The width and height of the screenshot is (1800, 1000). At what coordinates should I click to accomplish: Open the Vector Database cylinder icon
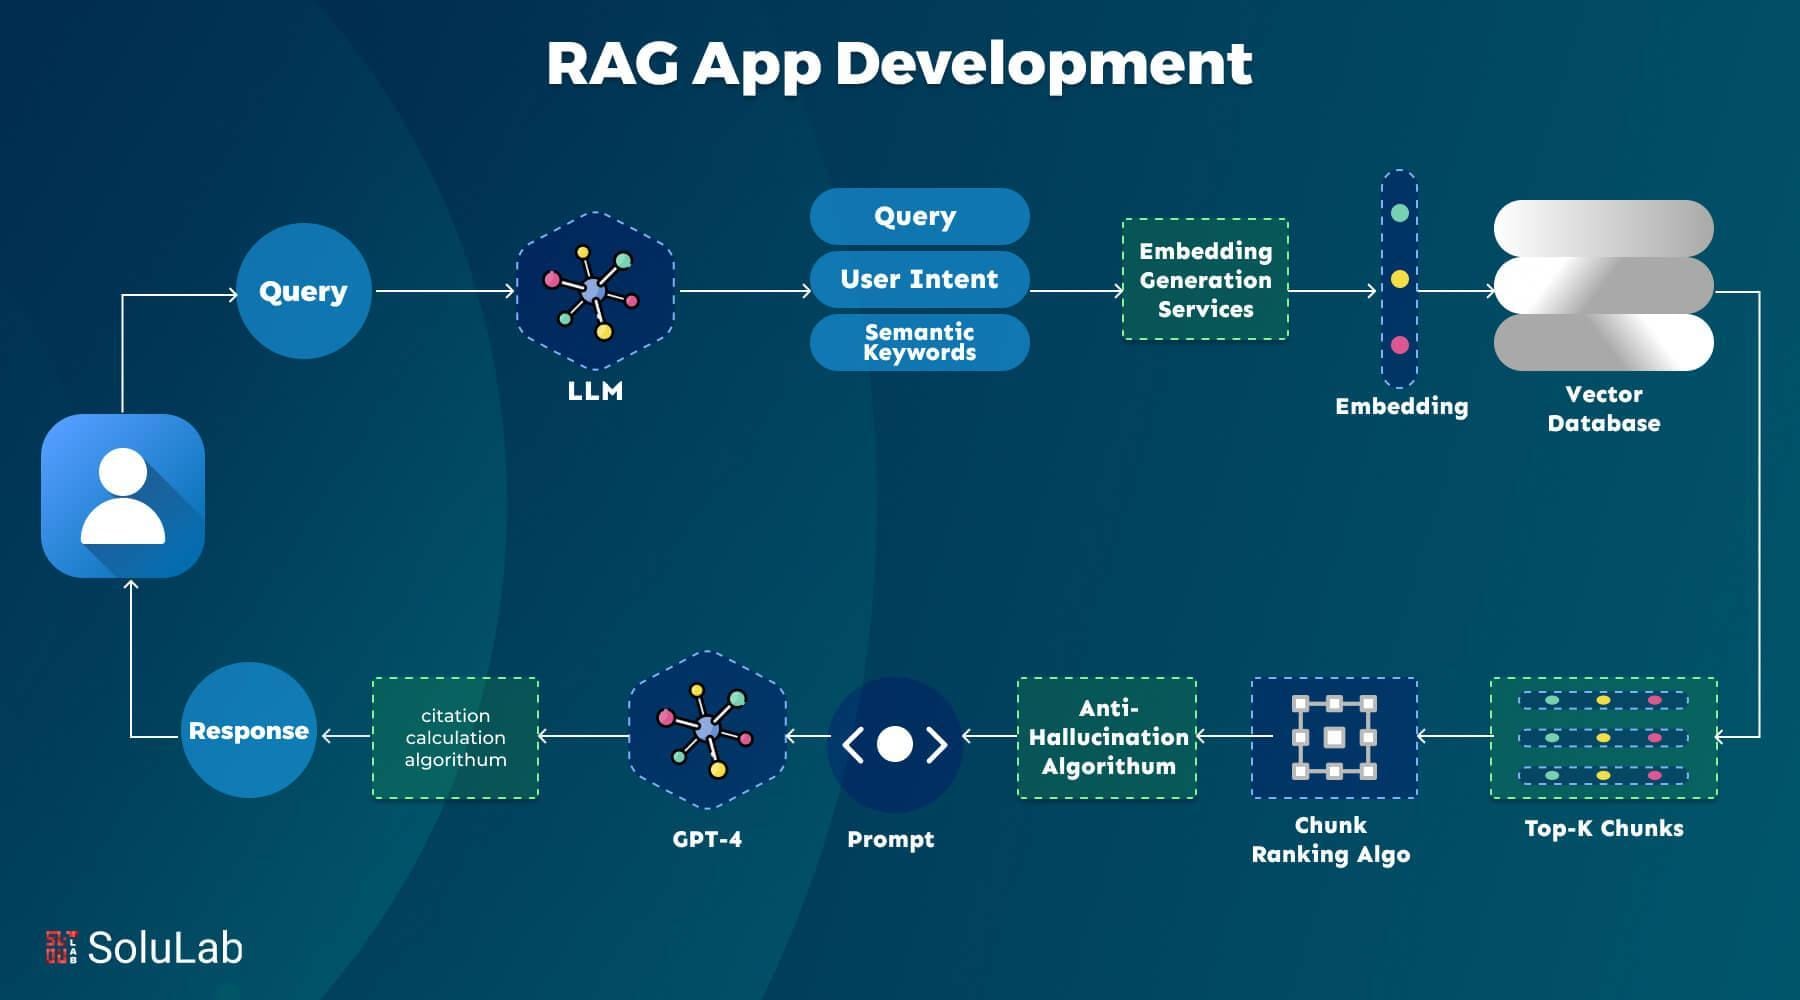[1602, 287]
